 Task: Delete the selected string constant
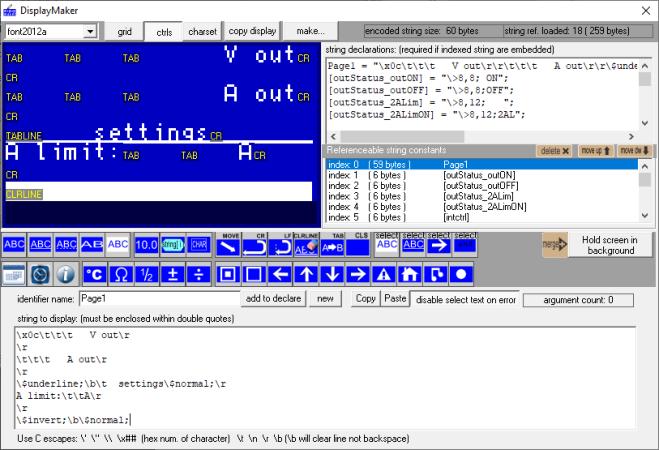(554, 150)
